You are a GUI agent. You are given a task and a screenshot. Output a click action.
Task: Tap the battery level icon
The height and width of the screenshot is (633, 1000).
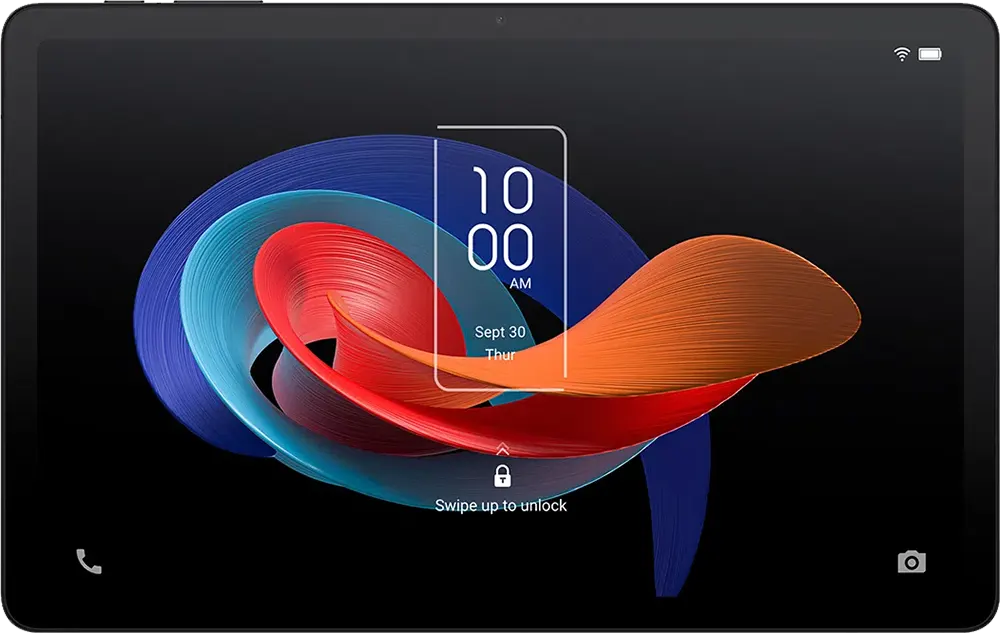point(930,54)
